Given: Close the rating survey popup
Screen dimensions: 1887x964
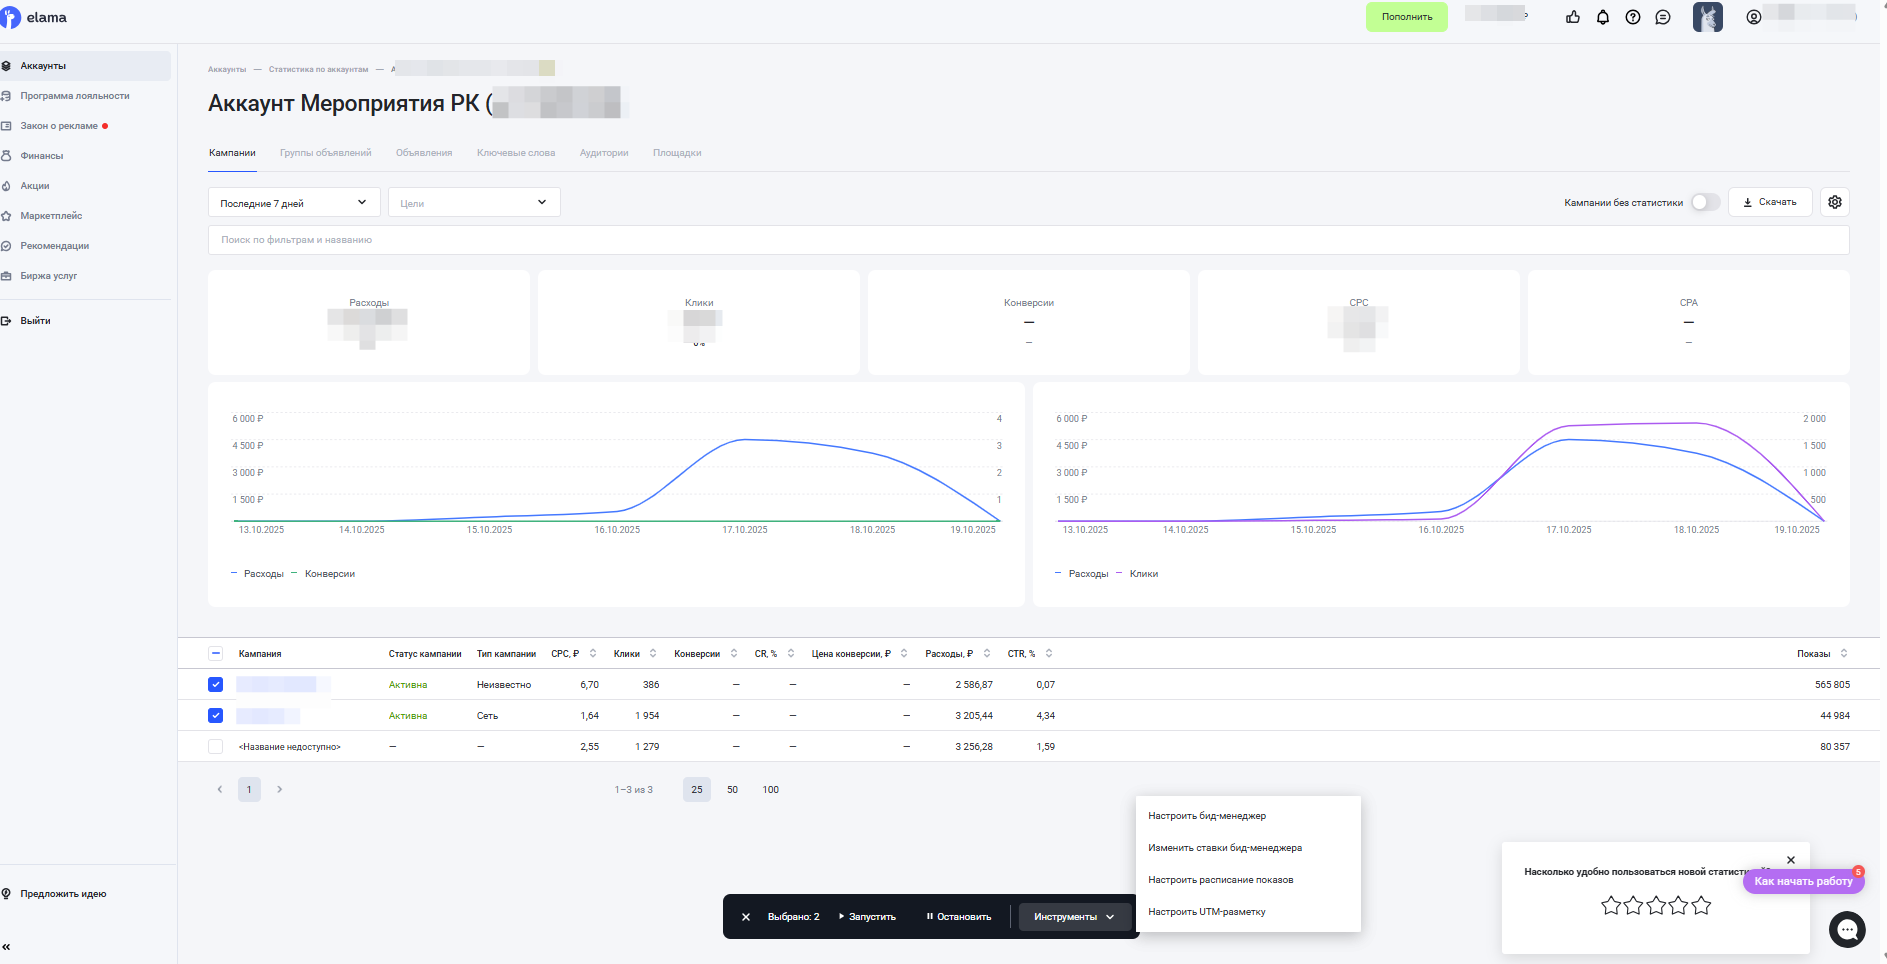Looking at the screenshot, I should [1791, 860].
